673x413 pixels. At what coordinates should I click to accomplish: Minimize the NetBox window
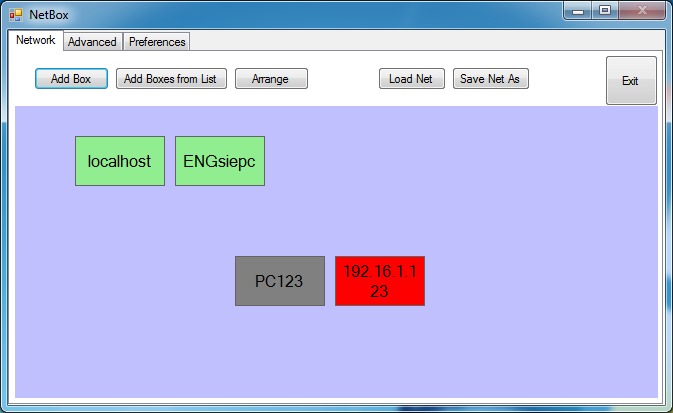point(578,10)
